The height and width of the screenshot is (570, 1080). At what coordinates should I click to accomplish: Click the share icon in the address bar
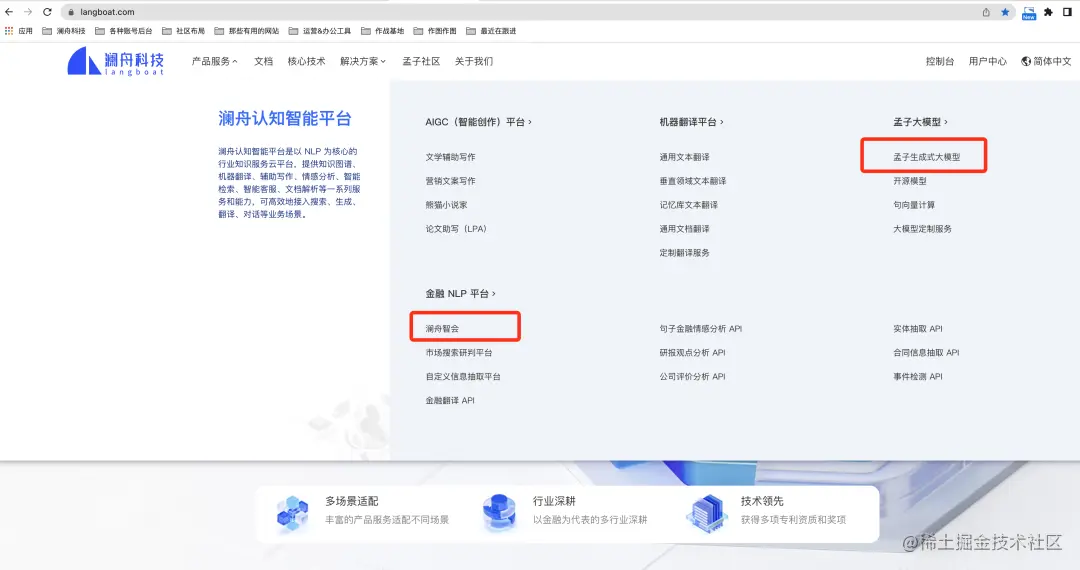pyautogui.click(x=986, y=12)
